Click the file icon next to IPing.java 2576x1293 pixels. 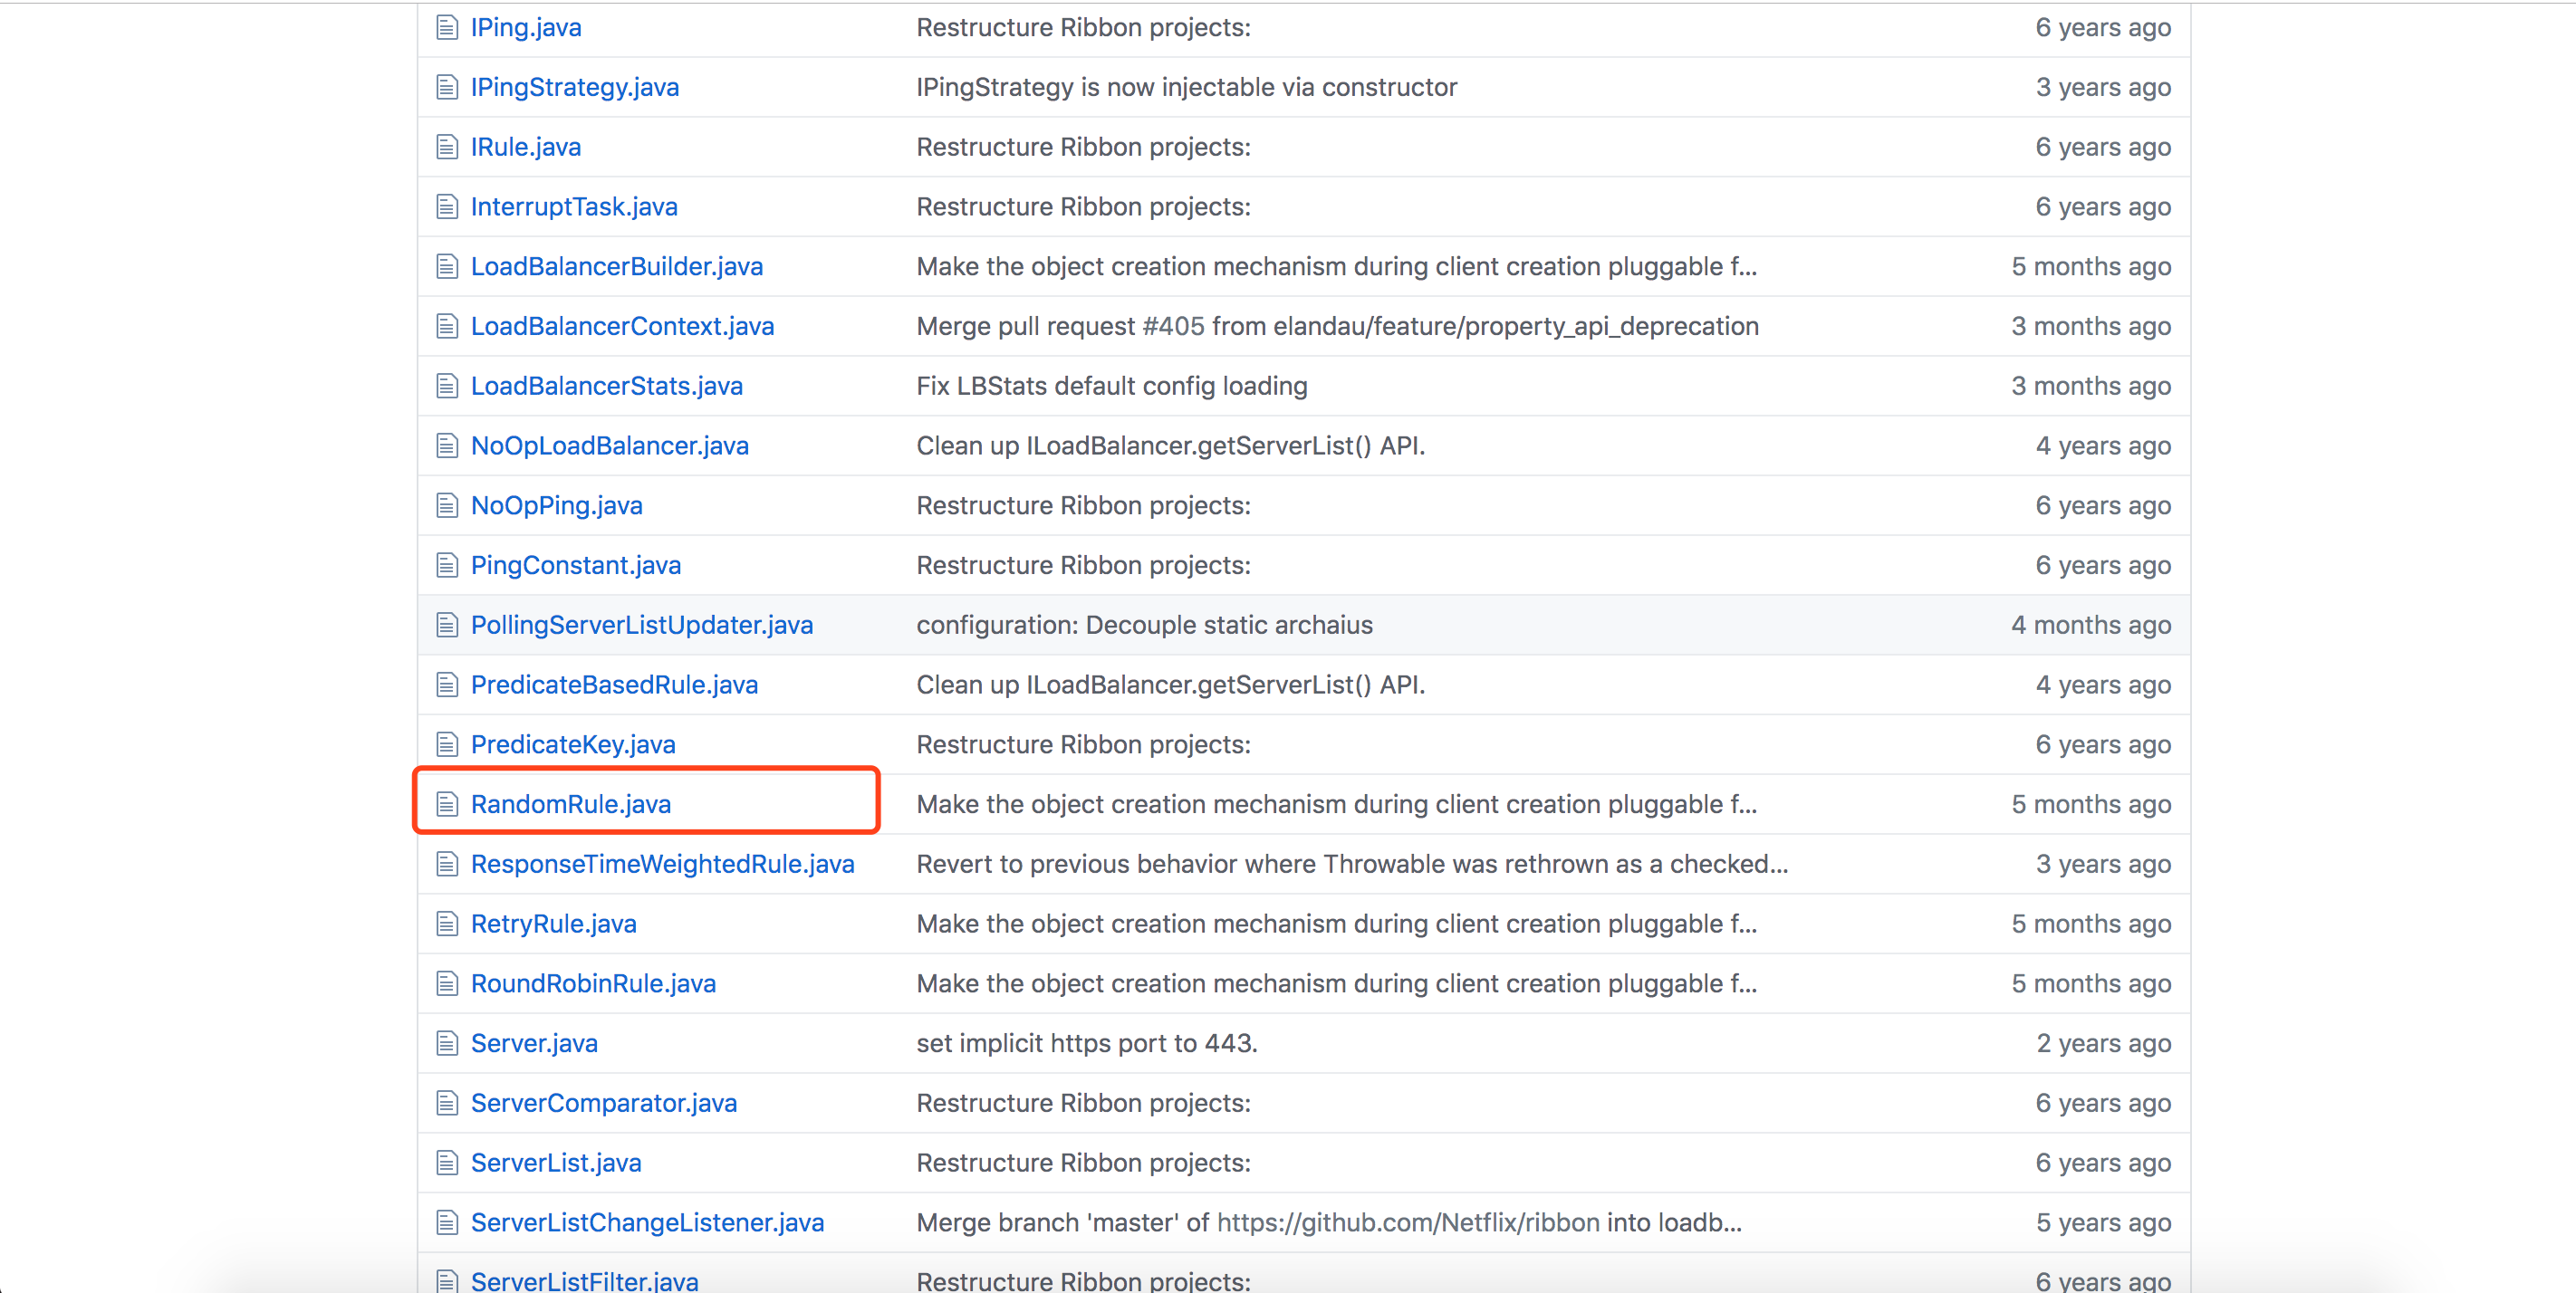(x=446, y=27)
